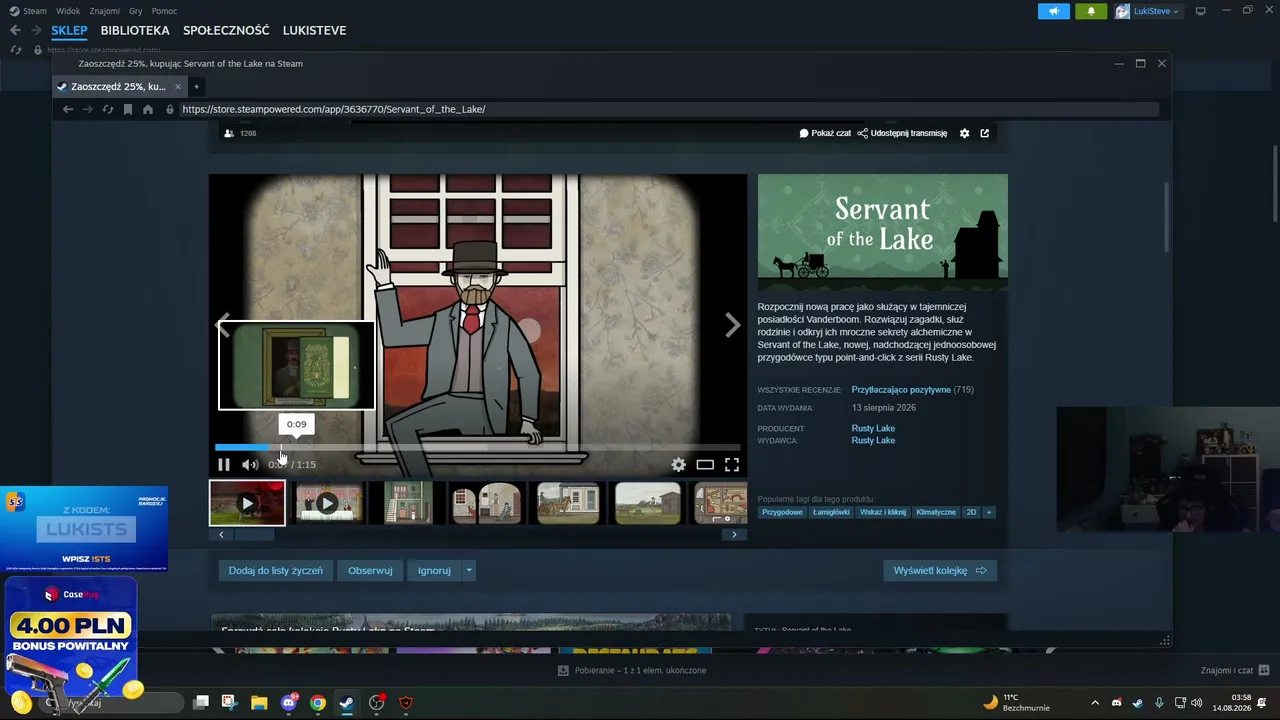Go home in the popup browser

pos(148,109)
